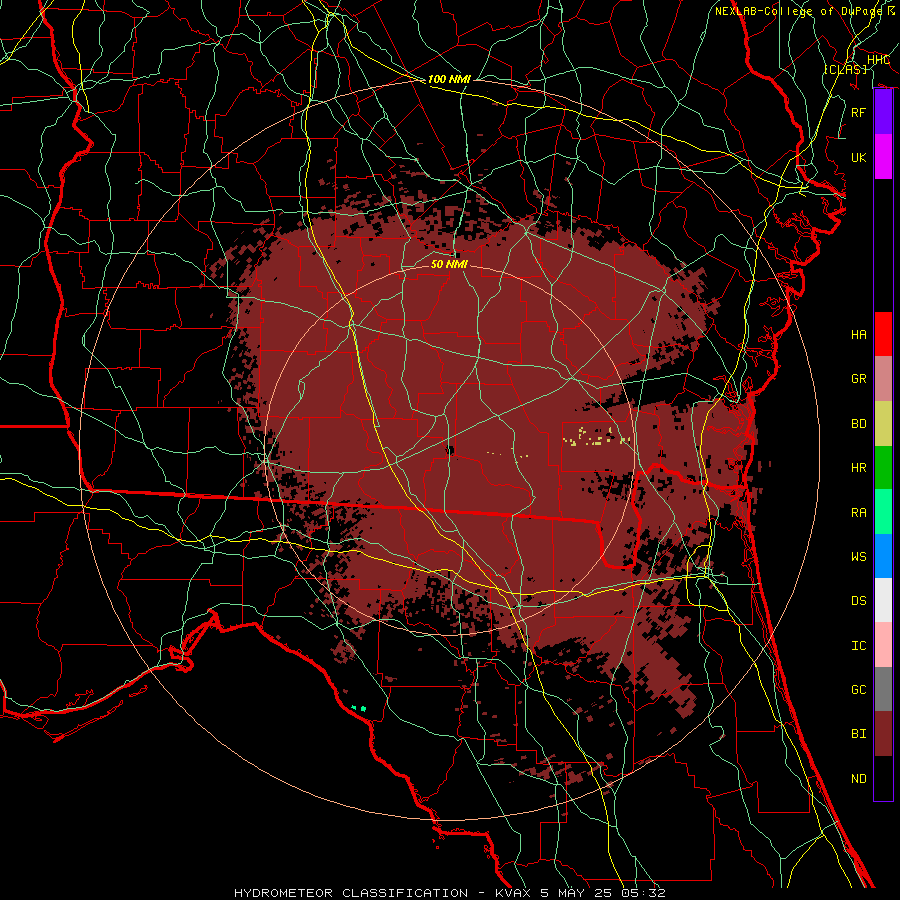The width and height of the screenshot is (900, 900).
Task: Click the HA legend label
Action: [x=859, y=335]
